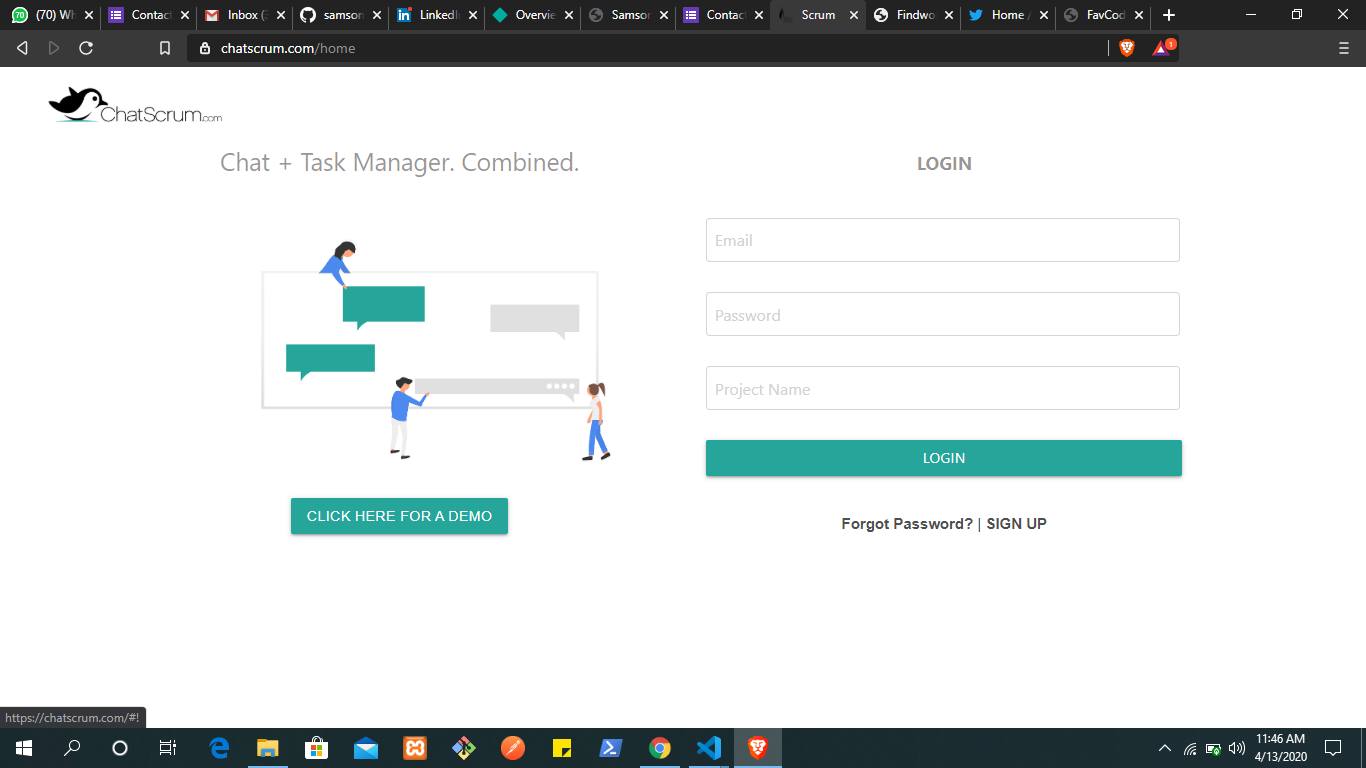Open Visual Studio Code from the taskbar

(x=709, y=748)
